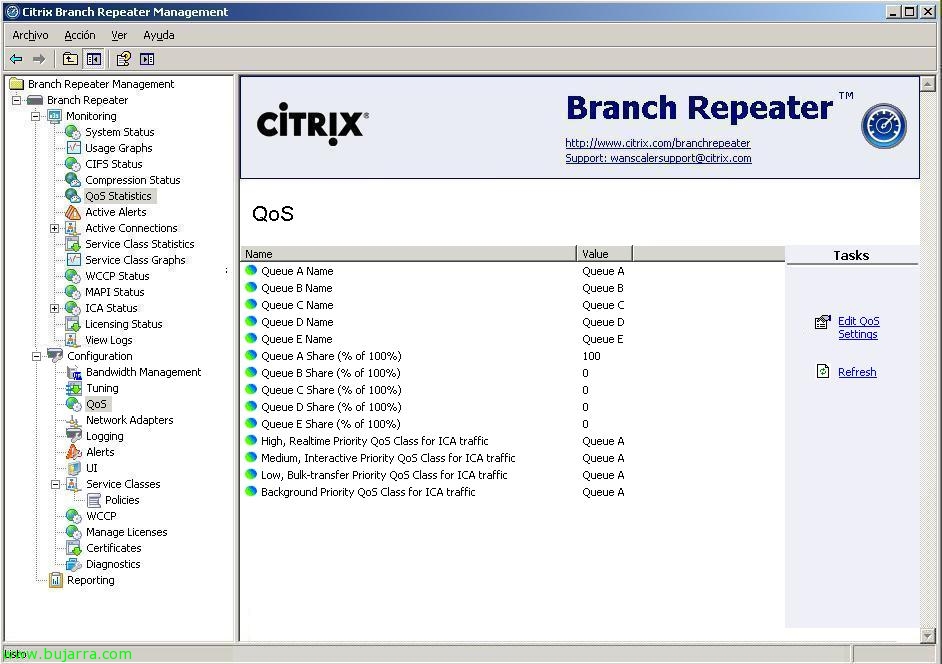Select the Policies tree item
The height and width of the screenshot is (664, 942).
122,500
